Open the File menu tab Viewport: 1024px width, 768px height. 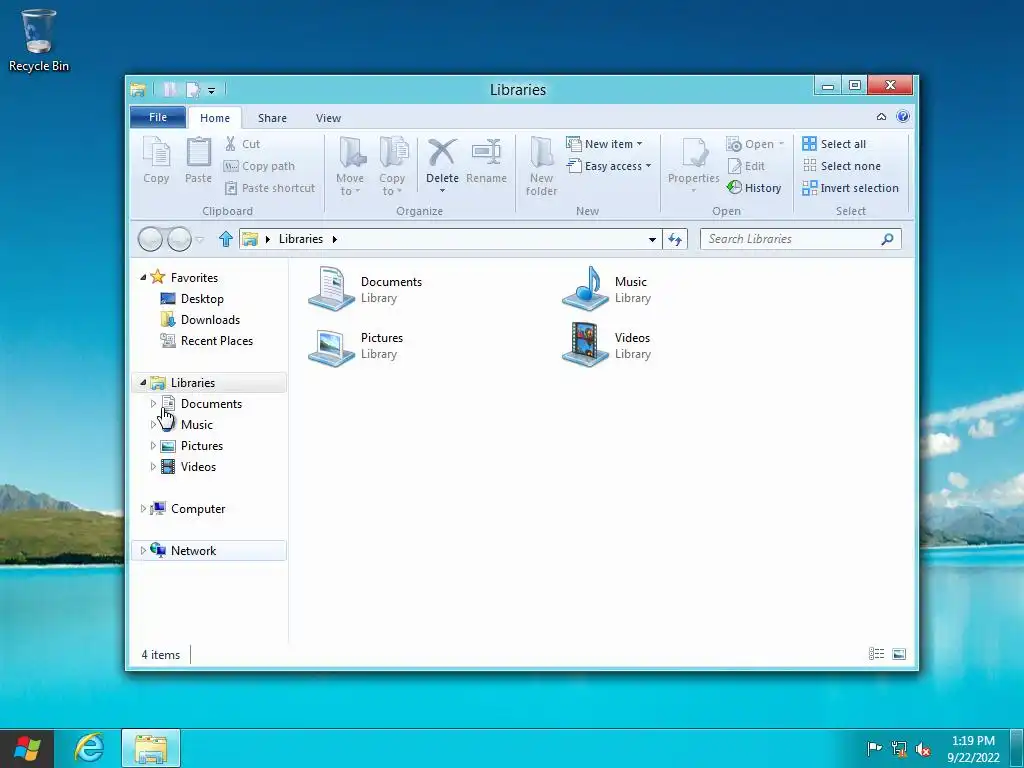[x=158, y=117]
